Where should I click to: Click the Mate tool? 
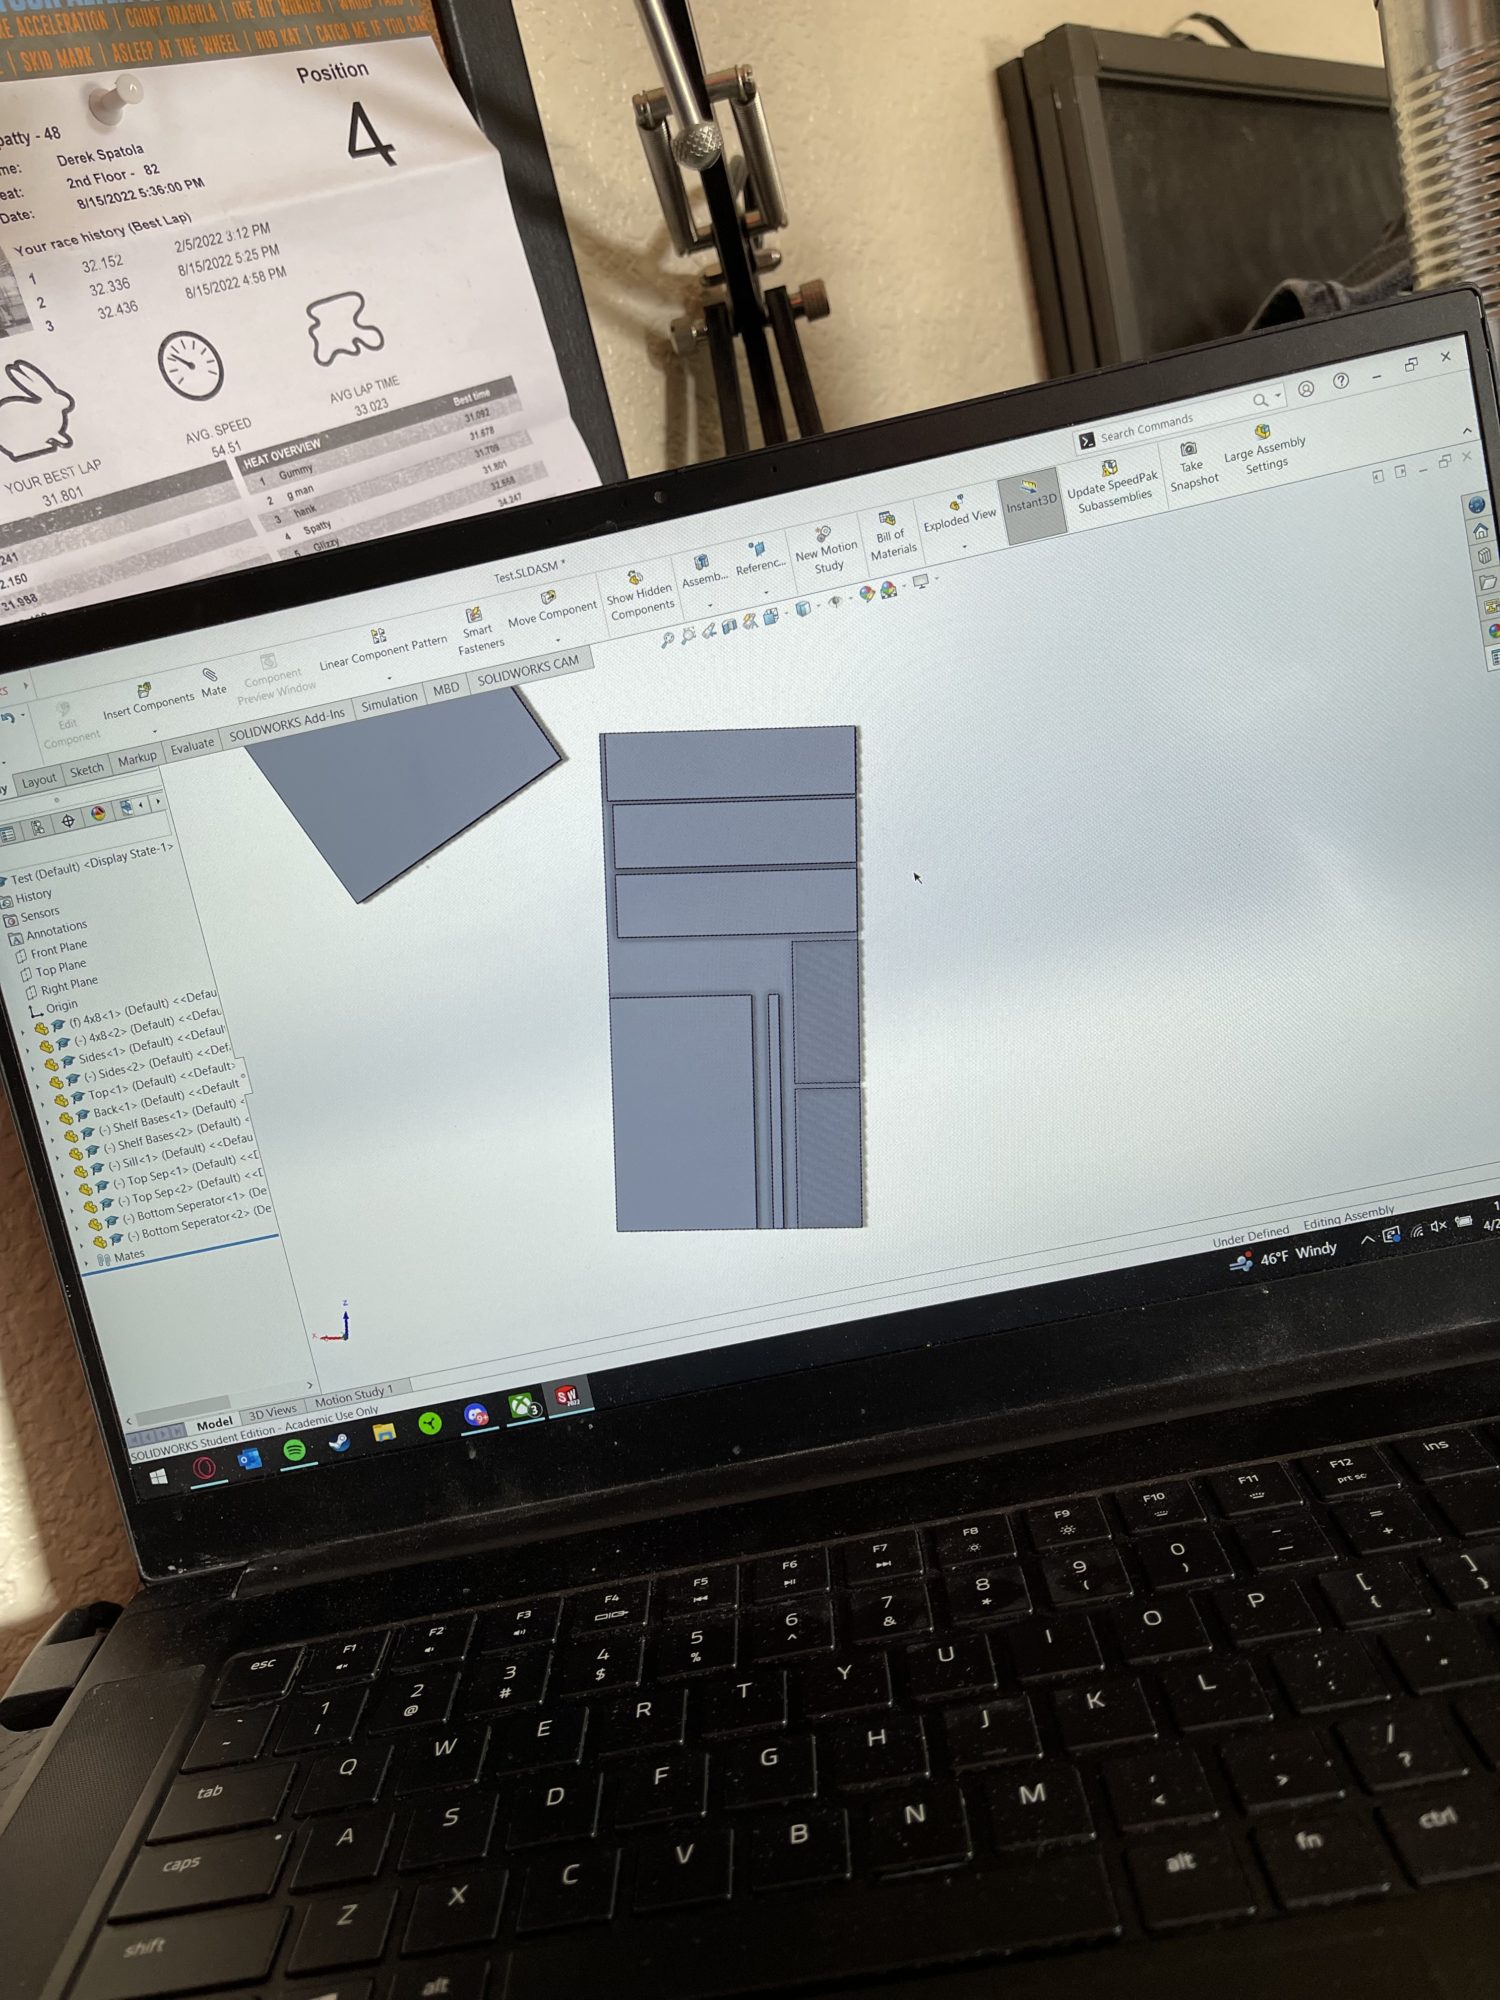(212, 681)
